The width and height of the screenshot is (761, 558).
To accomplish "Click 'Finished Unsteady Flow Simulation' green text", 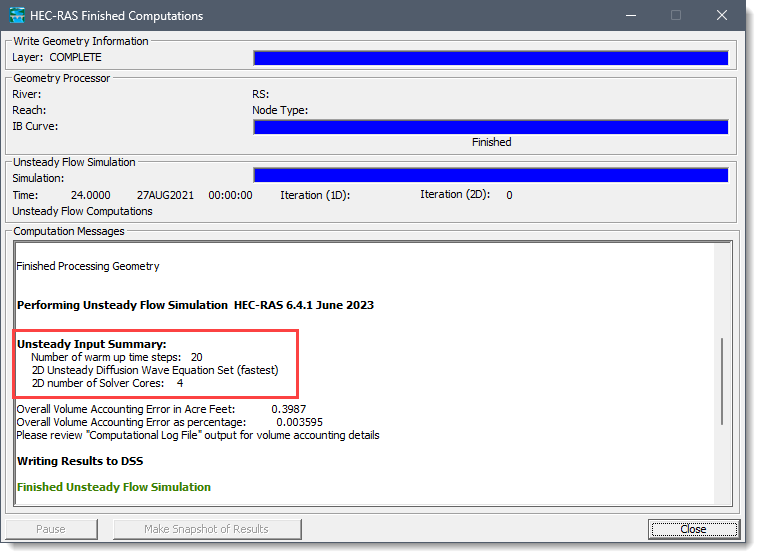I will pos(114,487).
